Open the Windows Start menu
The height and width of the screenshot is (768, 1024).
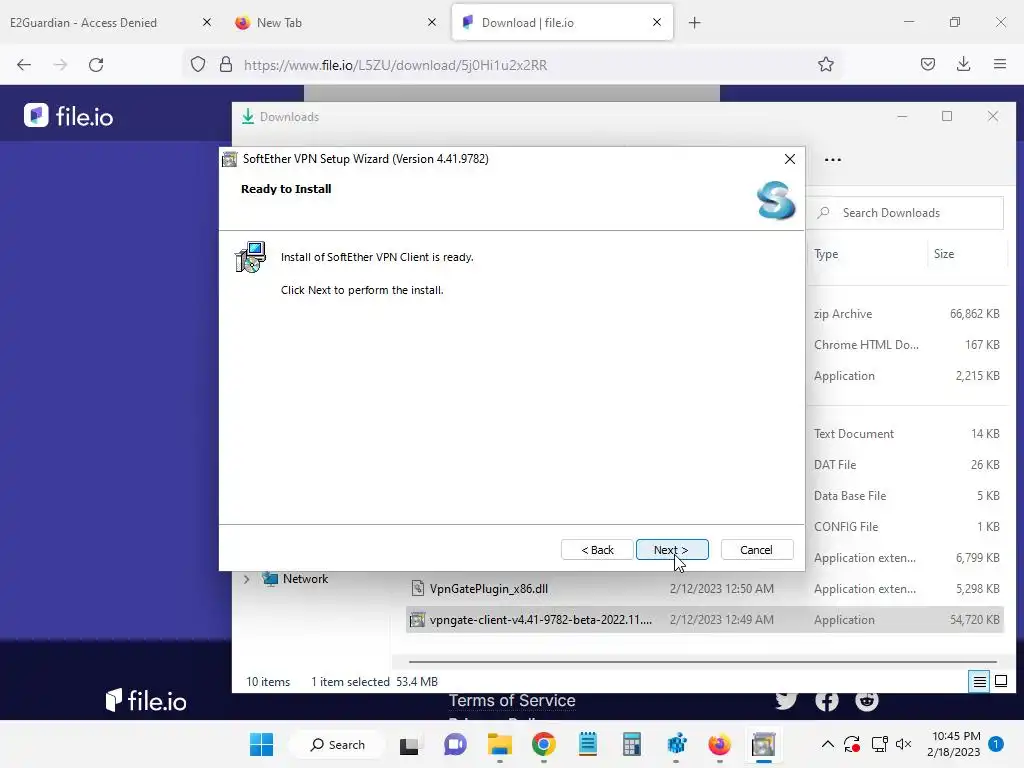point(261,744)
